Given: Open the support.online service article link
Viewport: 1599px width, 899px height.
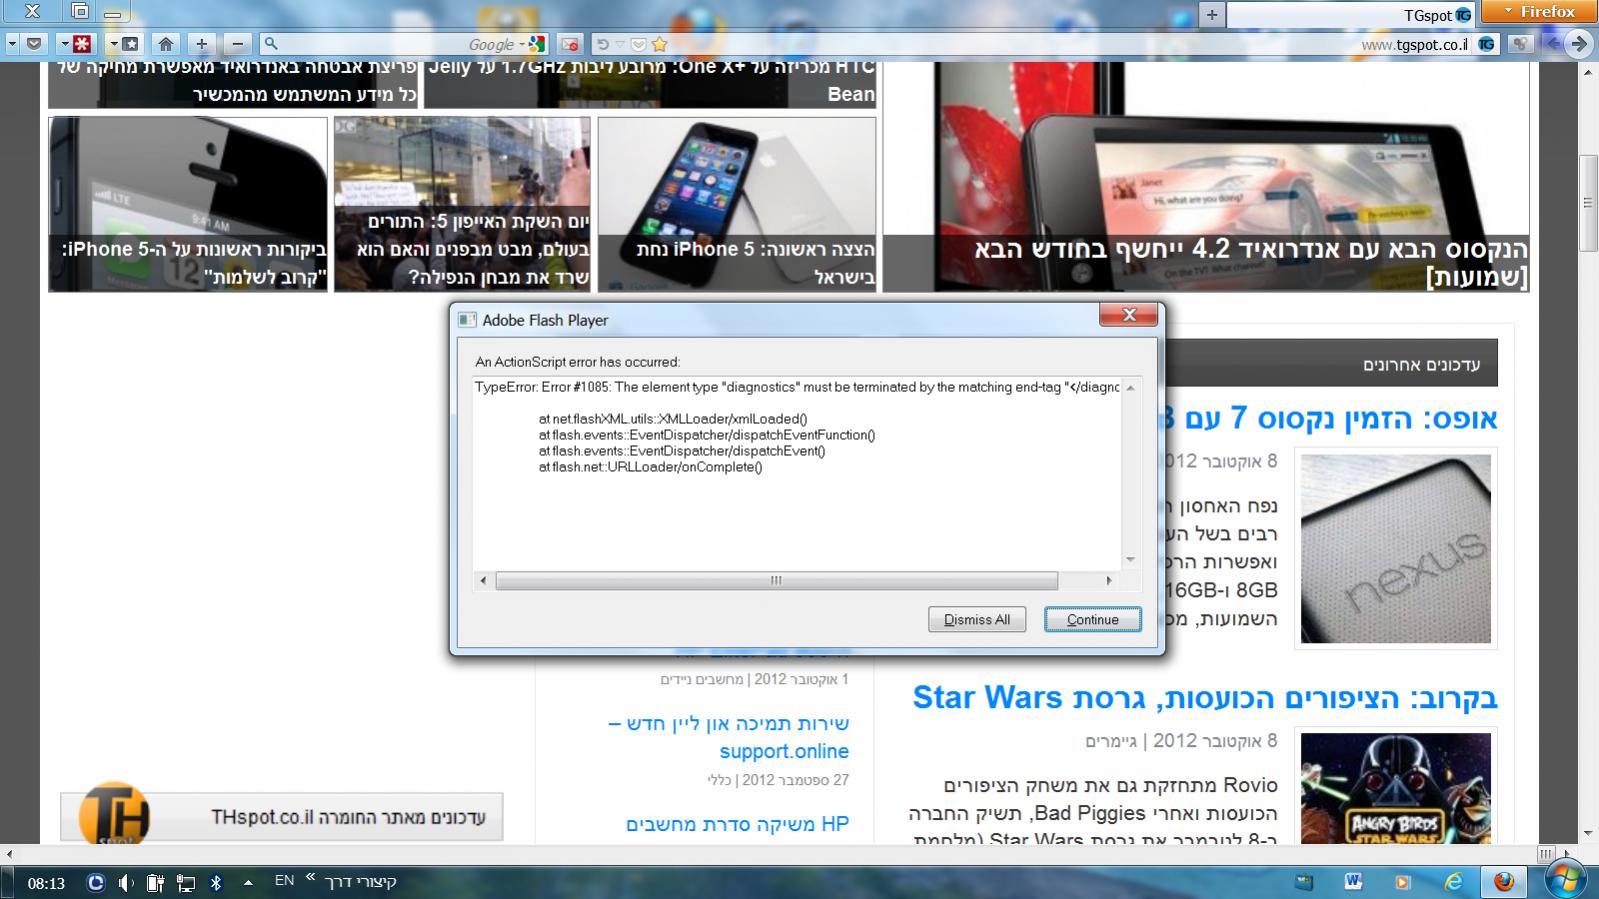Looking at the screenshot, I should point(729,737).
